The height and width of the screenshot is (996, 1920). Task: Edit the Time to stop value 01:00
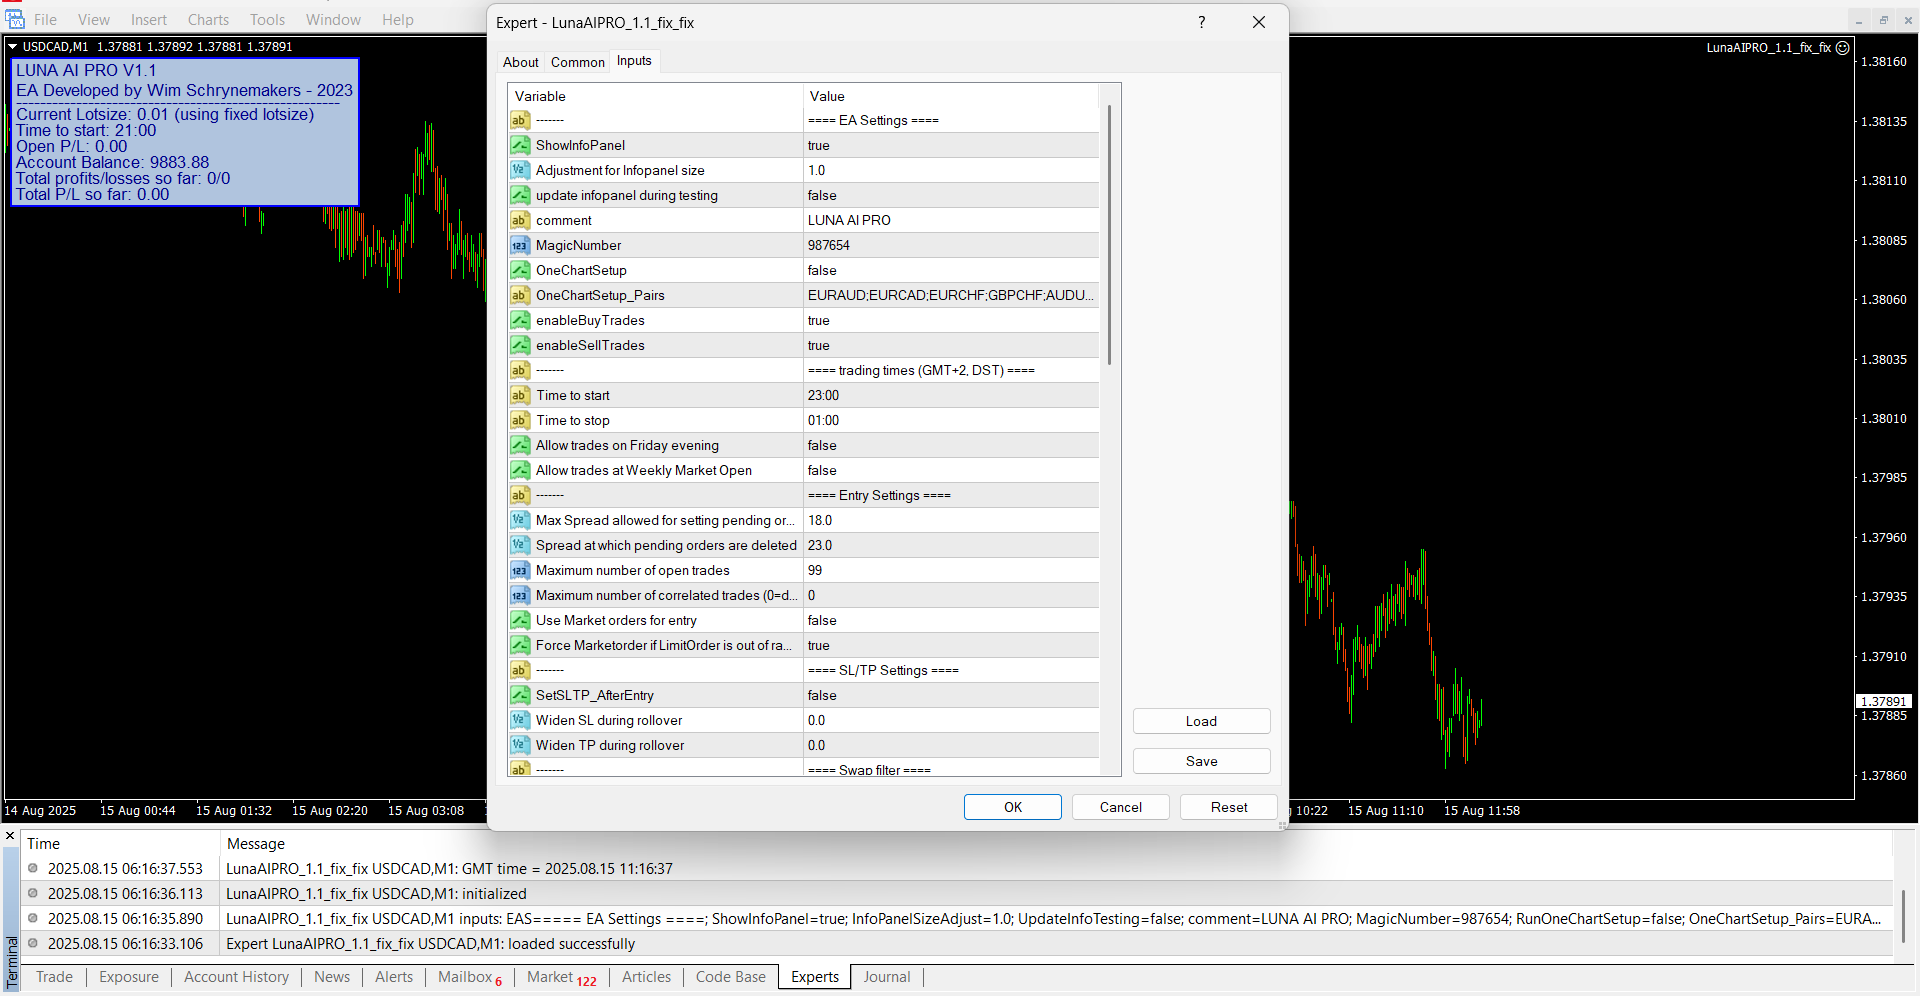click(x=950, y=420)
